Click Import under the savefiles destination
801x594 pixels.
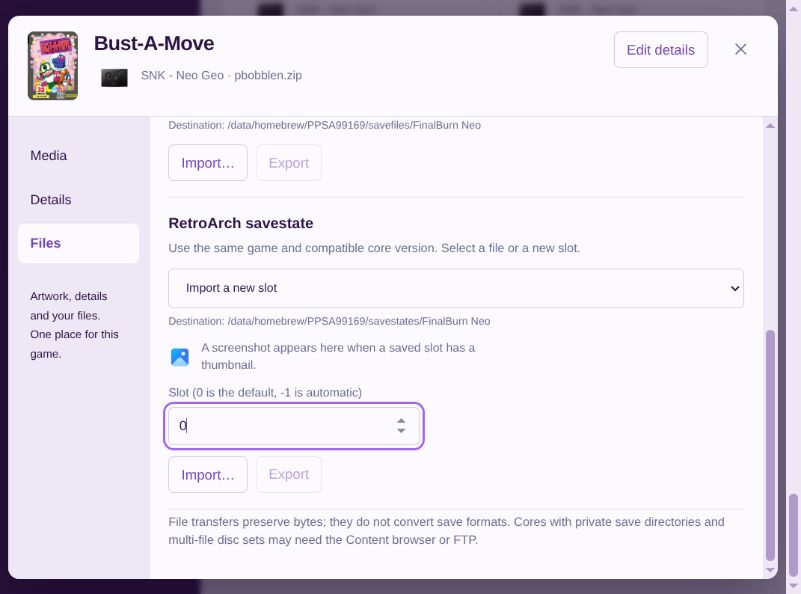pyautogui.click(x=208, y=163)
